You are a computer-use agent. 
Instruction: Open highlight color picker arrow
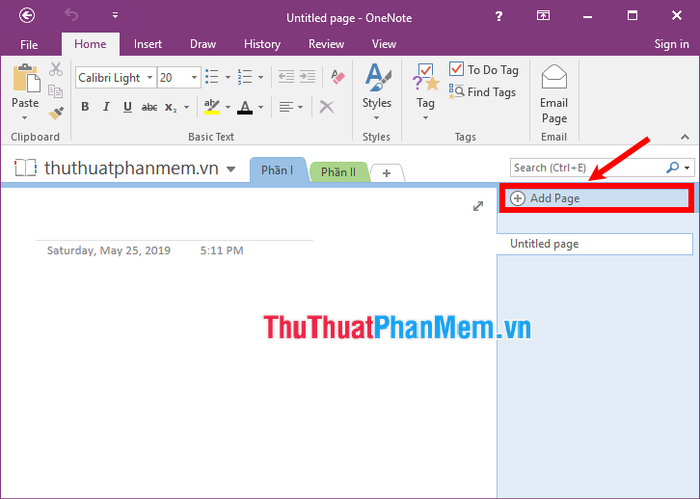pos(228,107)
